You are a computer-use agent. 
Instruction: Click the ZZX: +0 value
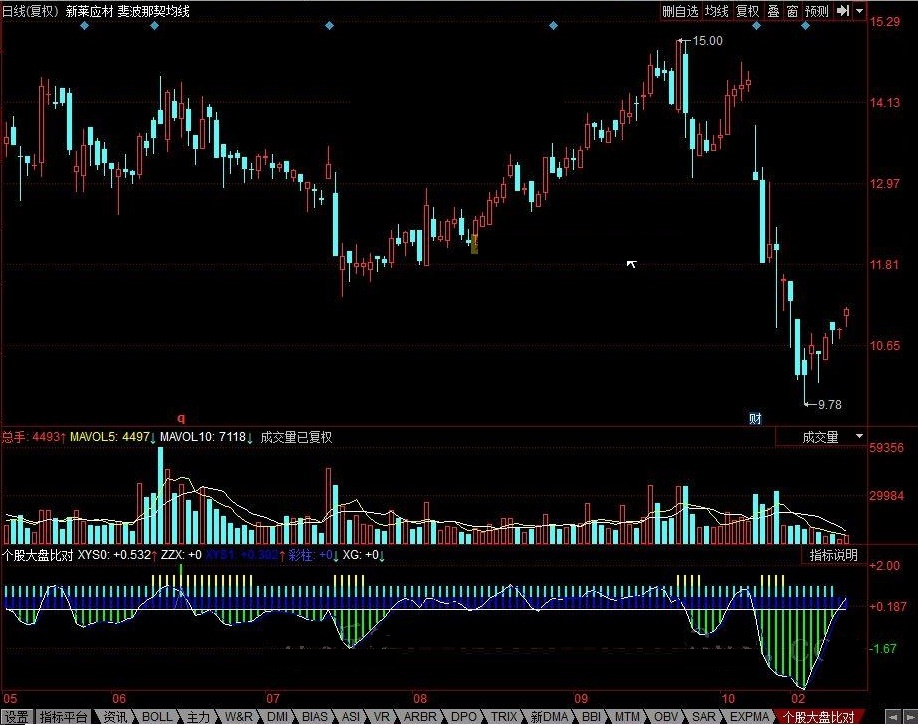click(x=181, y=555)
